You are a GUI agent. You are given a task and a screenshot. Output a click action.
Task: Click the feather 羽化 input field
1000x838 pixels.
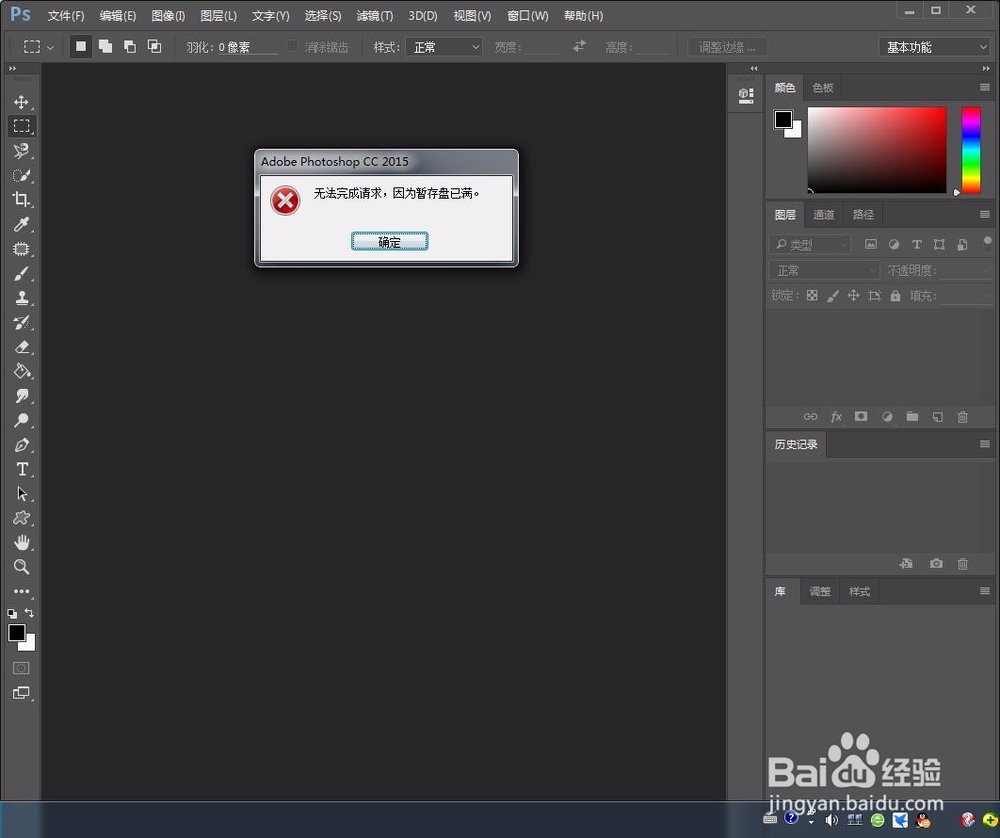247,47
